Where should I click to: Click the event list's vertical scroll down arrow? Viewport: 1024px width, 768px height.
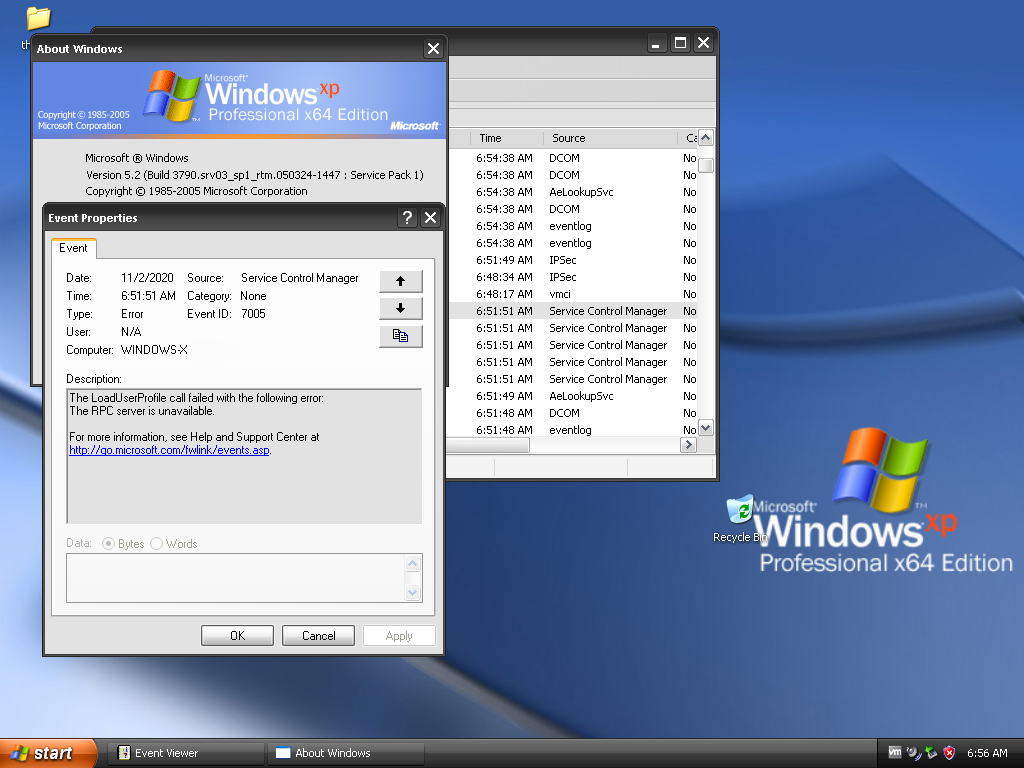tap(705, 428)
